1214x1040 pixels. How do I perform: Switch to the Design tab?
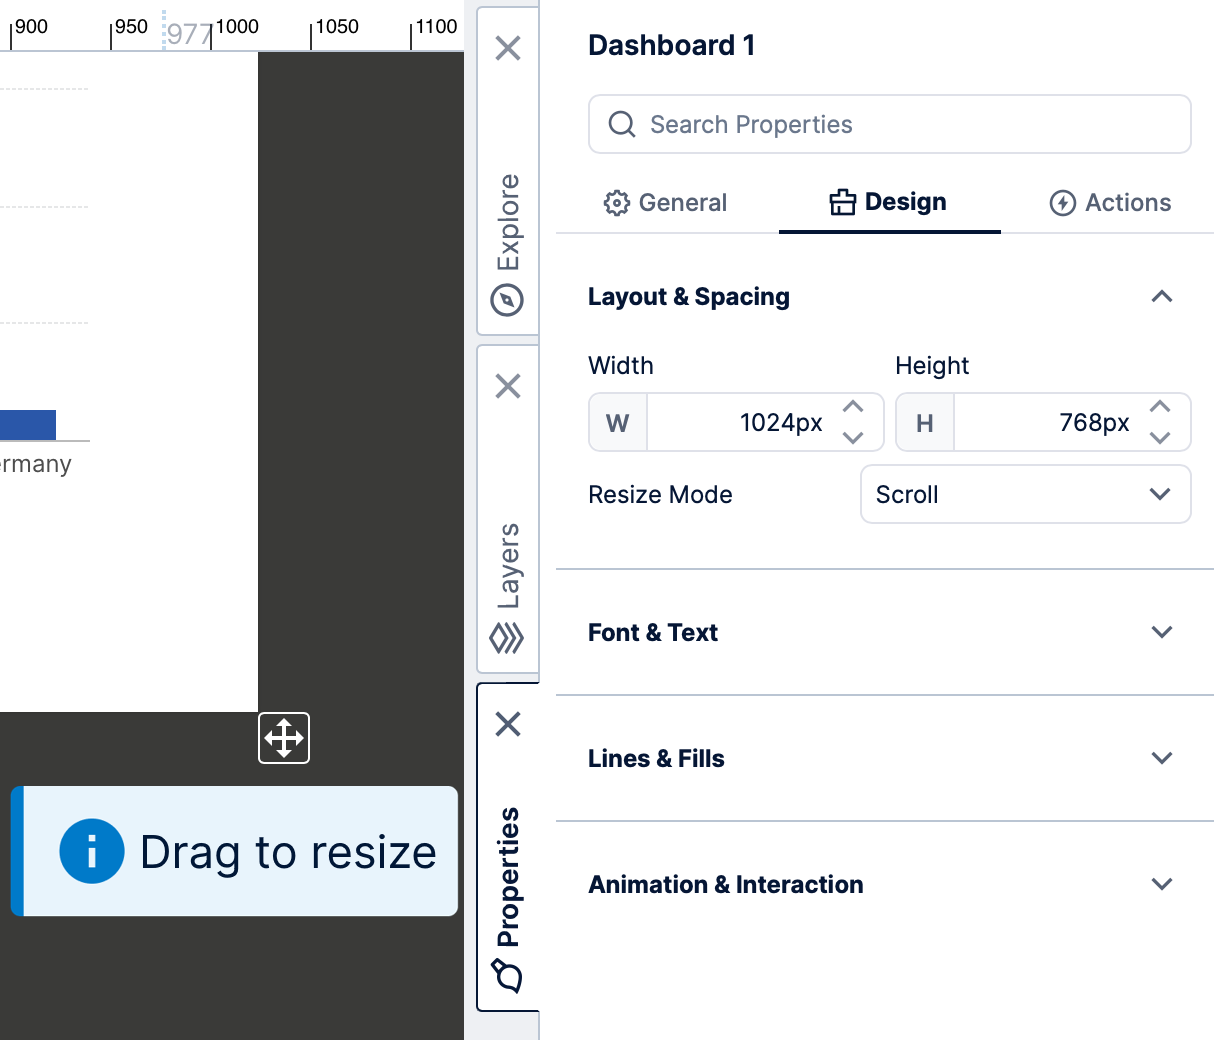888,202
